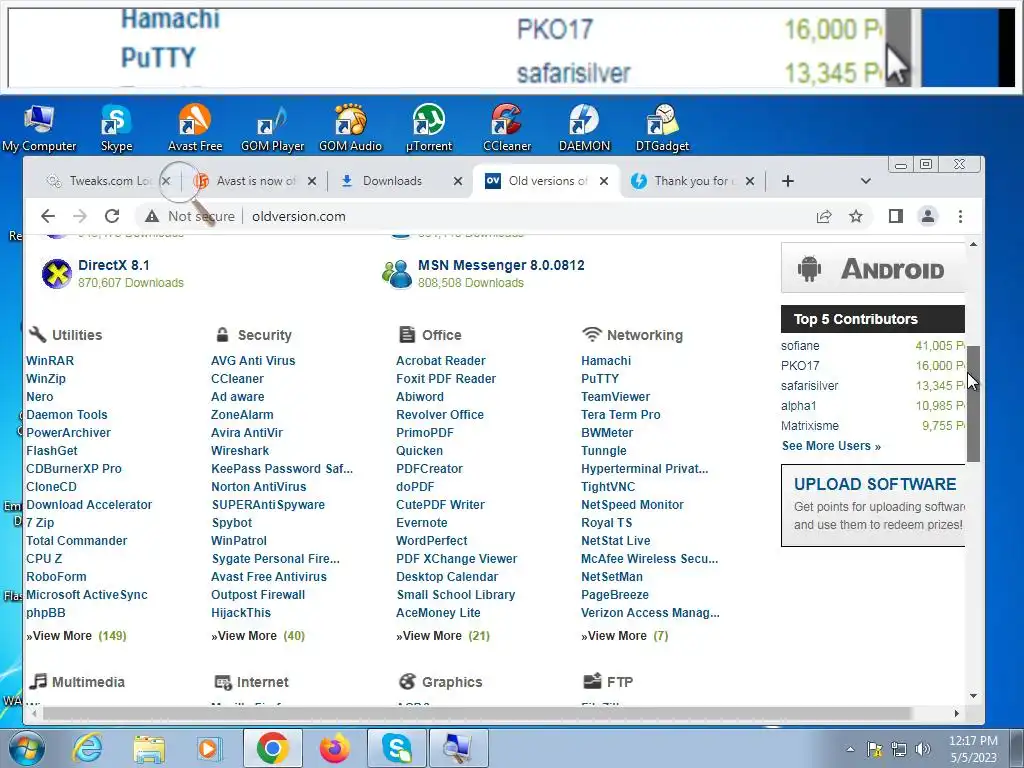Launch the GOM Player desktop shortcut
Screen dimensions: 1024x768
(272, 128)
